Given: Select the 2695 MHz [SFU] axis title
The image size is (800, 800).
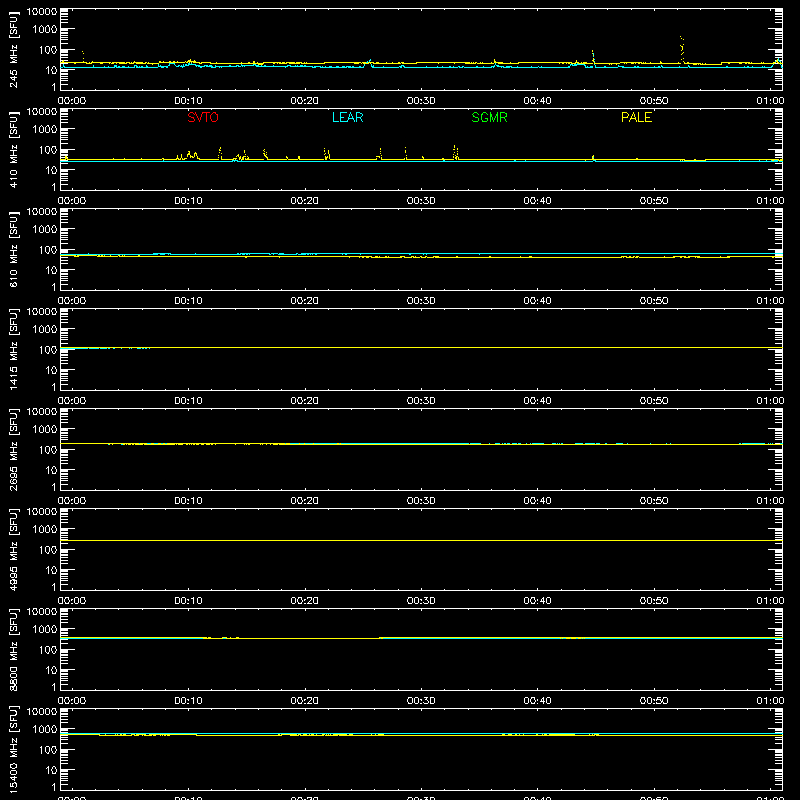Looking at the screenshot, I should click(13, 449).
